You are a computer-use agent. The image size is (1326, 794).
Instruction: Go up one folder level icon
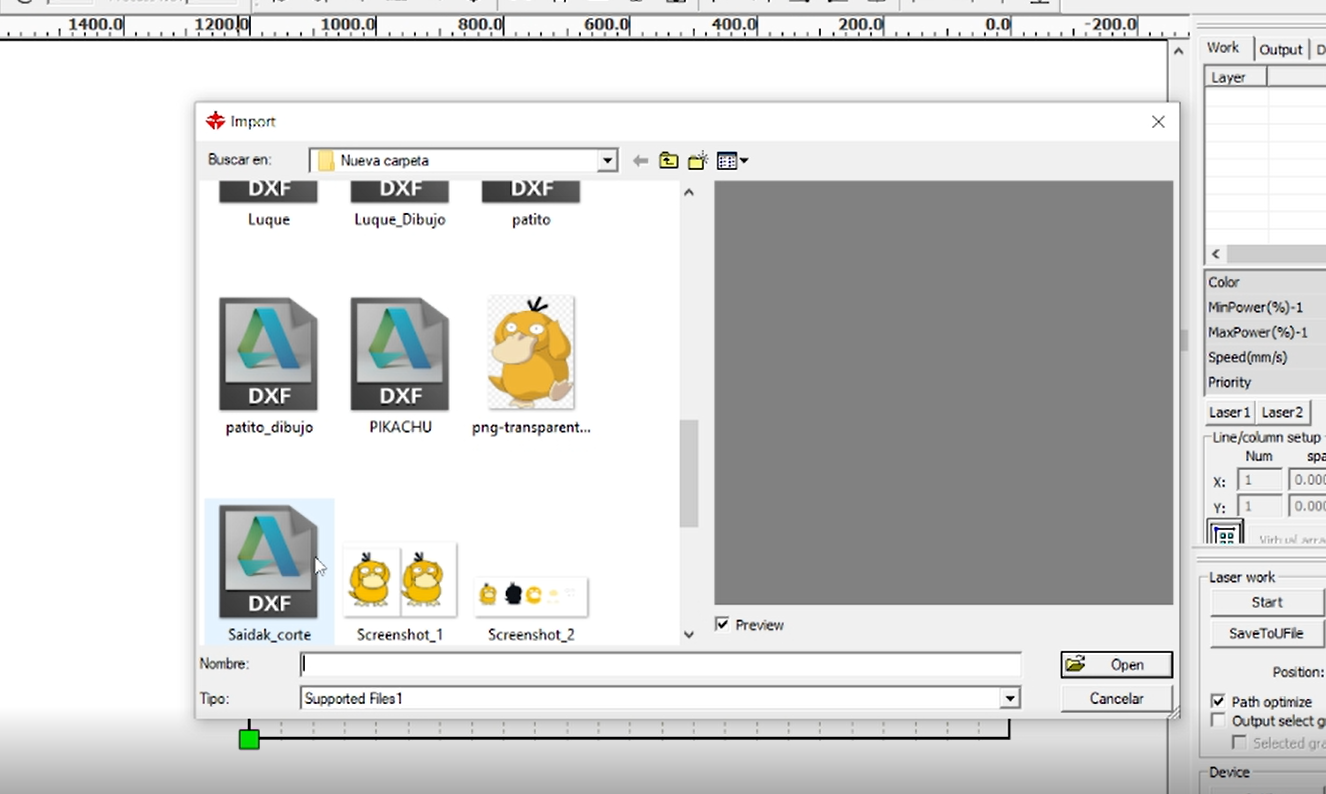click(668, 161)
